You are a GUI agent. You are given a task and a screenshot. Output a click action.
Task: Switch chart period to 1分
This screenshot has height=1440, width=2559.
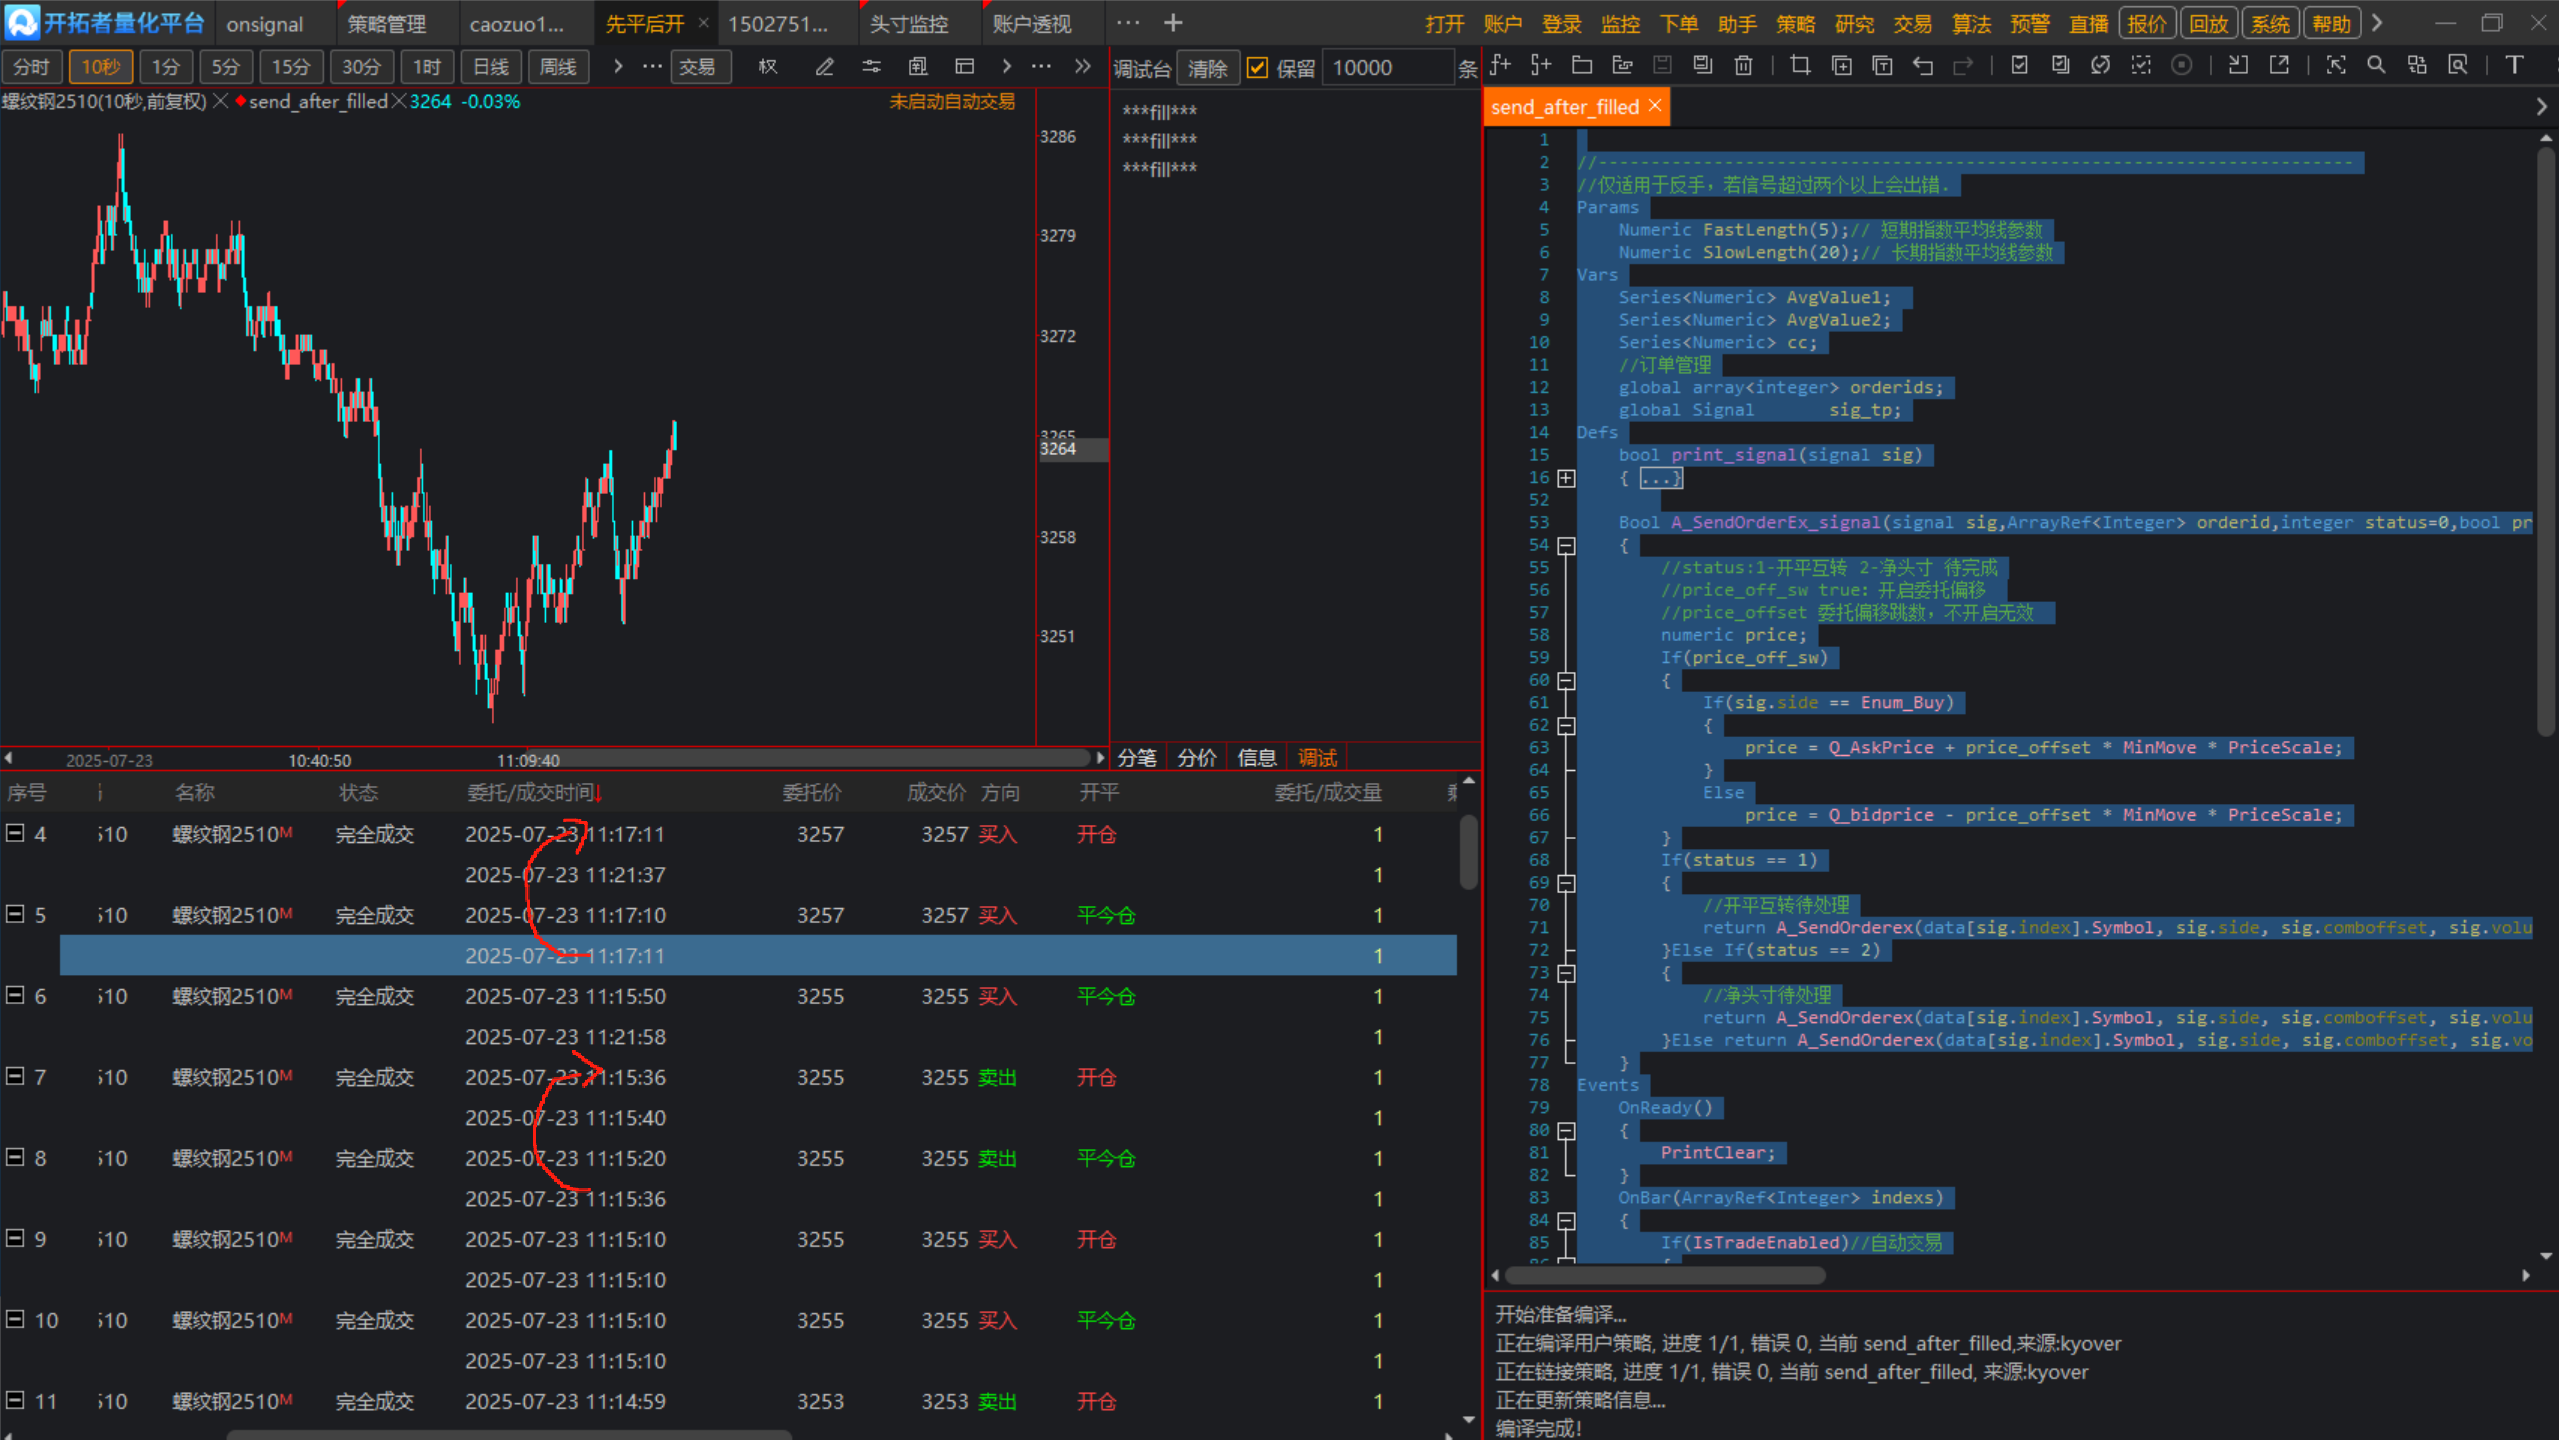point(166,67)
